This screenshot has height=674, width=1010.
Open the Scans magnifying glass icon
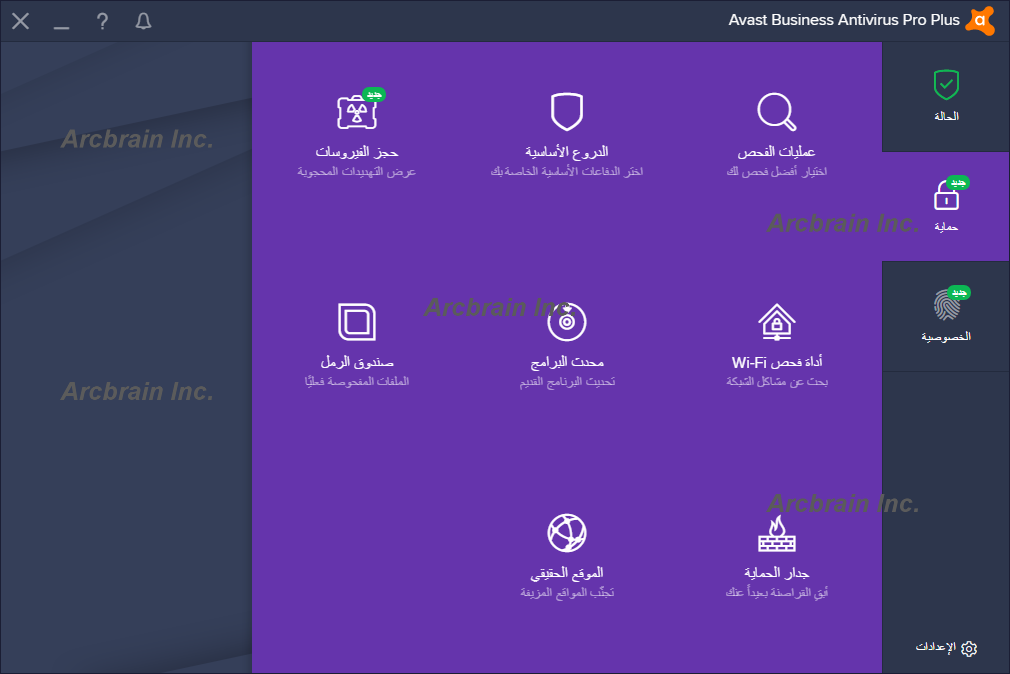pos(777,112)
